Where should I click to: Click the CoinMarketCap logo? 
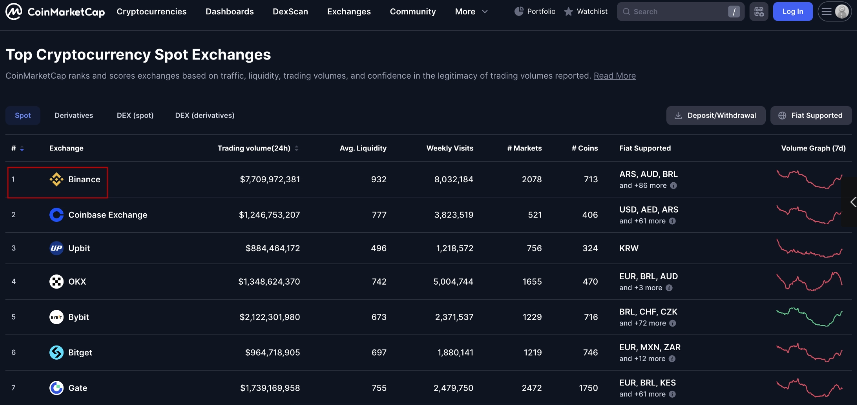[55, 11]
